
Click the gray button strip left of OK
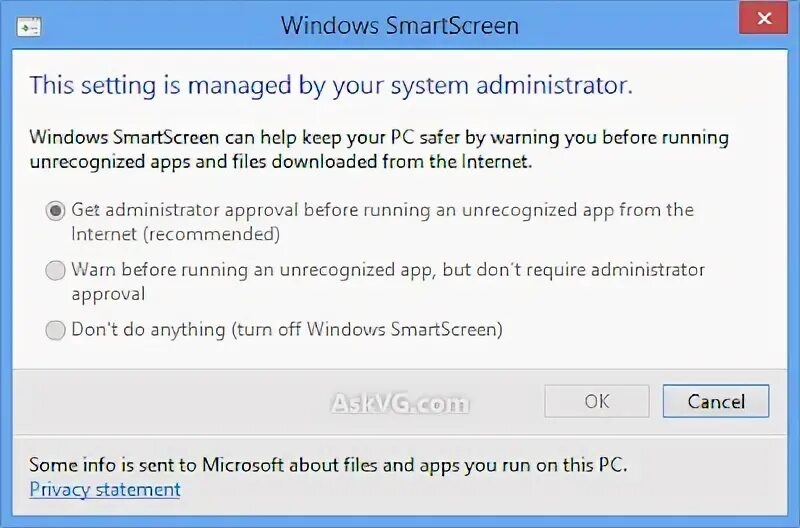(x=200, y=401)
